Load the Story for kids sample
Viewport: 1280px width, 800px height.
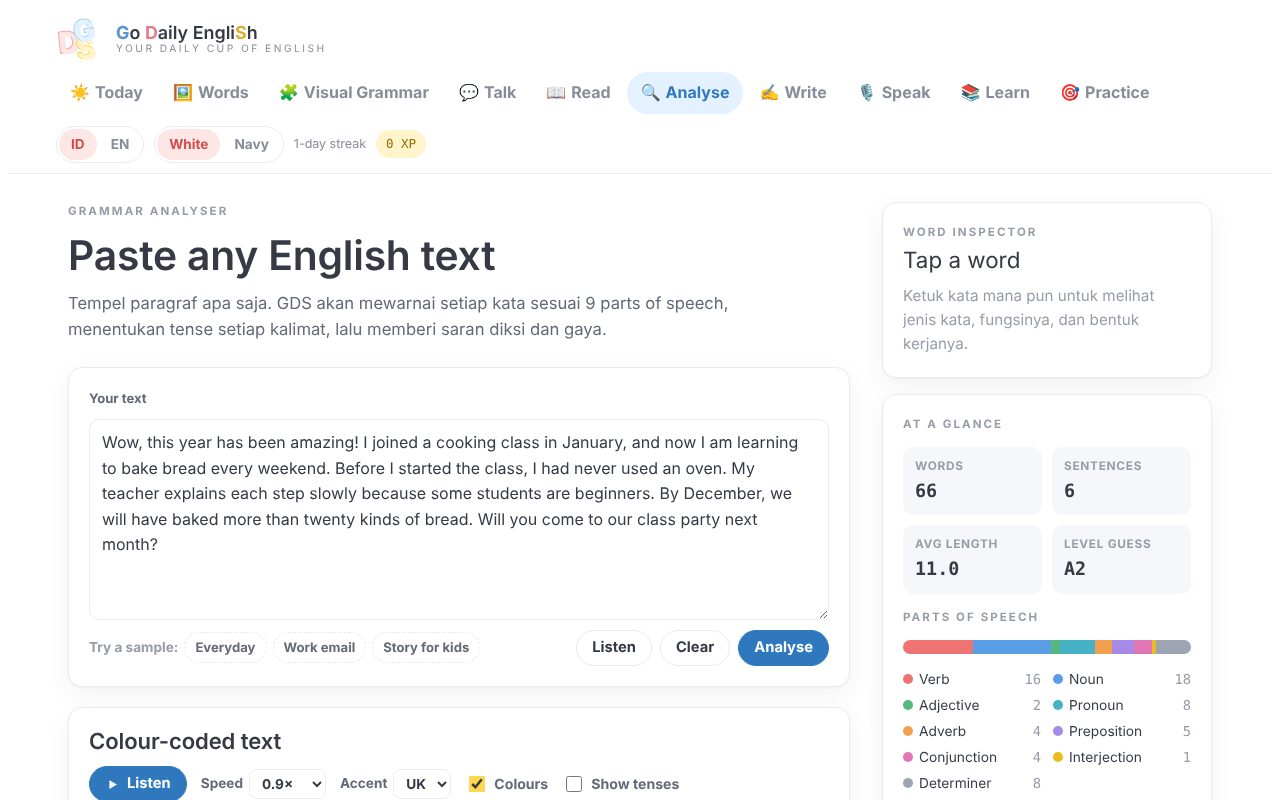pyautogui.click(x=426, y=647)
